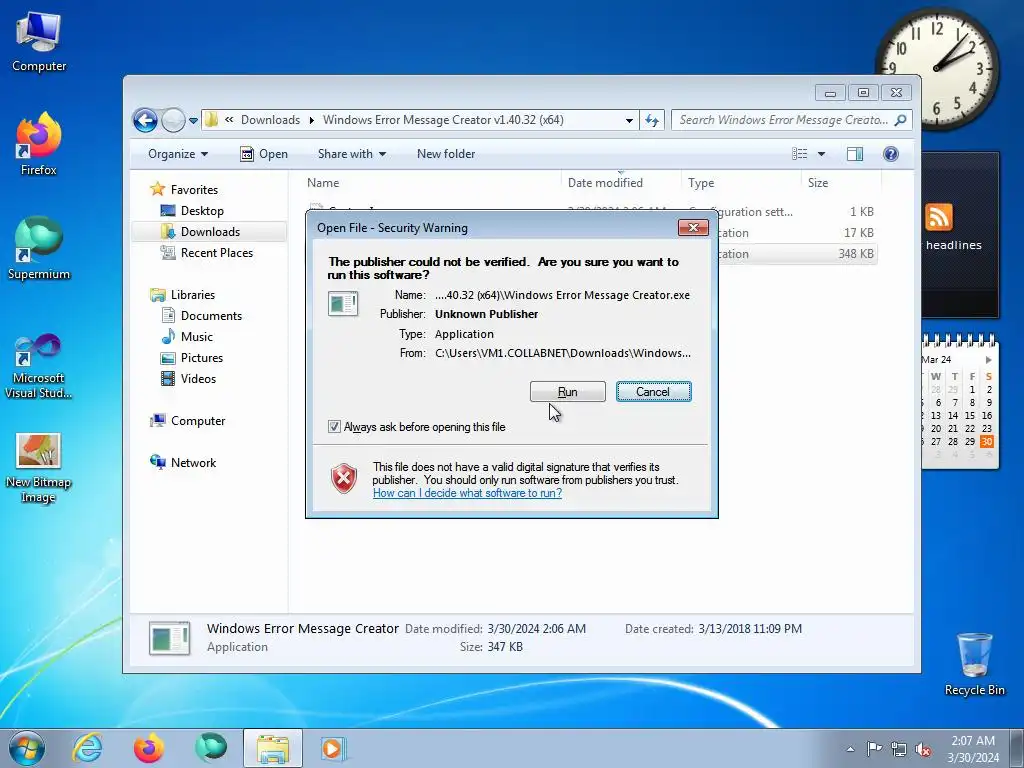Select Computer in the navigation pane
1024x768 pixels.
[187, 421]
